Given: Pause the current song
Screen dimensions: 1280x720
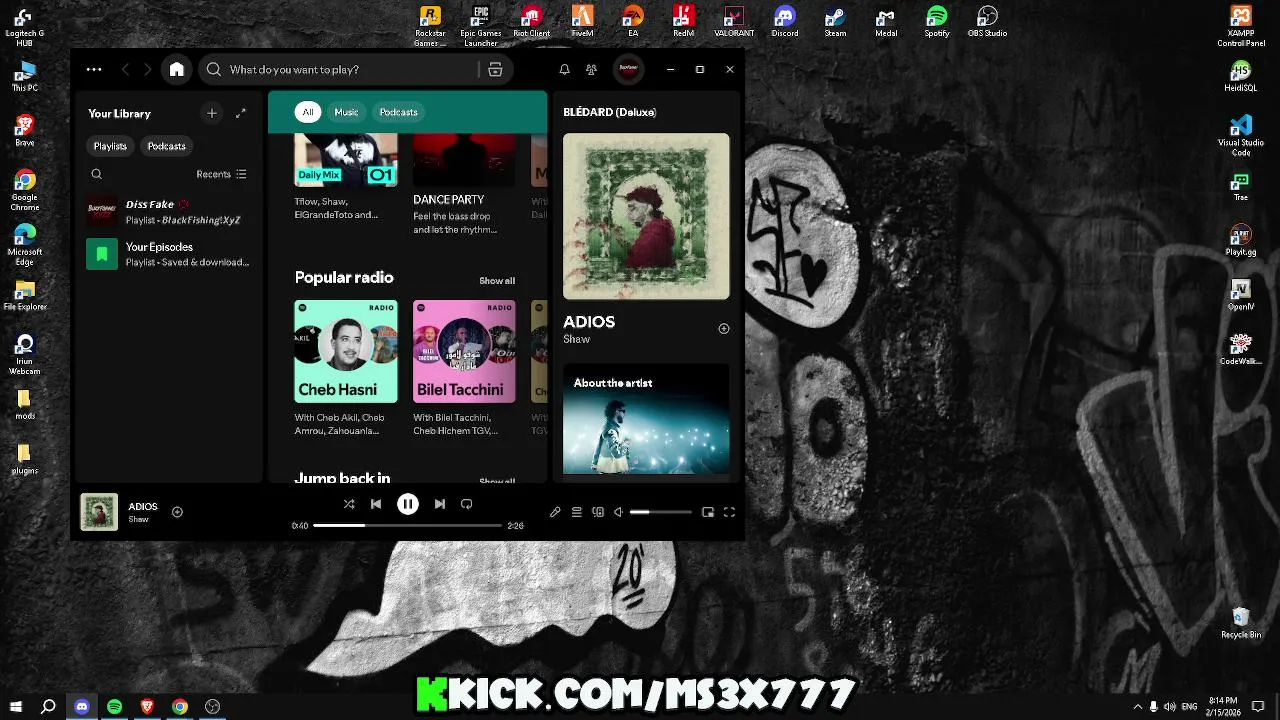Looking at the screenshot, I should 408,505.
